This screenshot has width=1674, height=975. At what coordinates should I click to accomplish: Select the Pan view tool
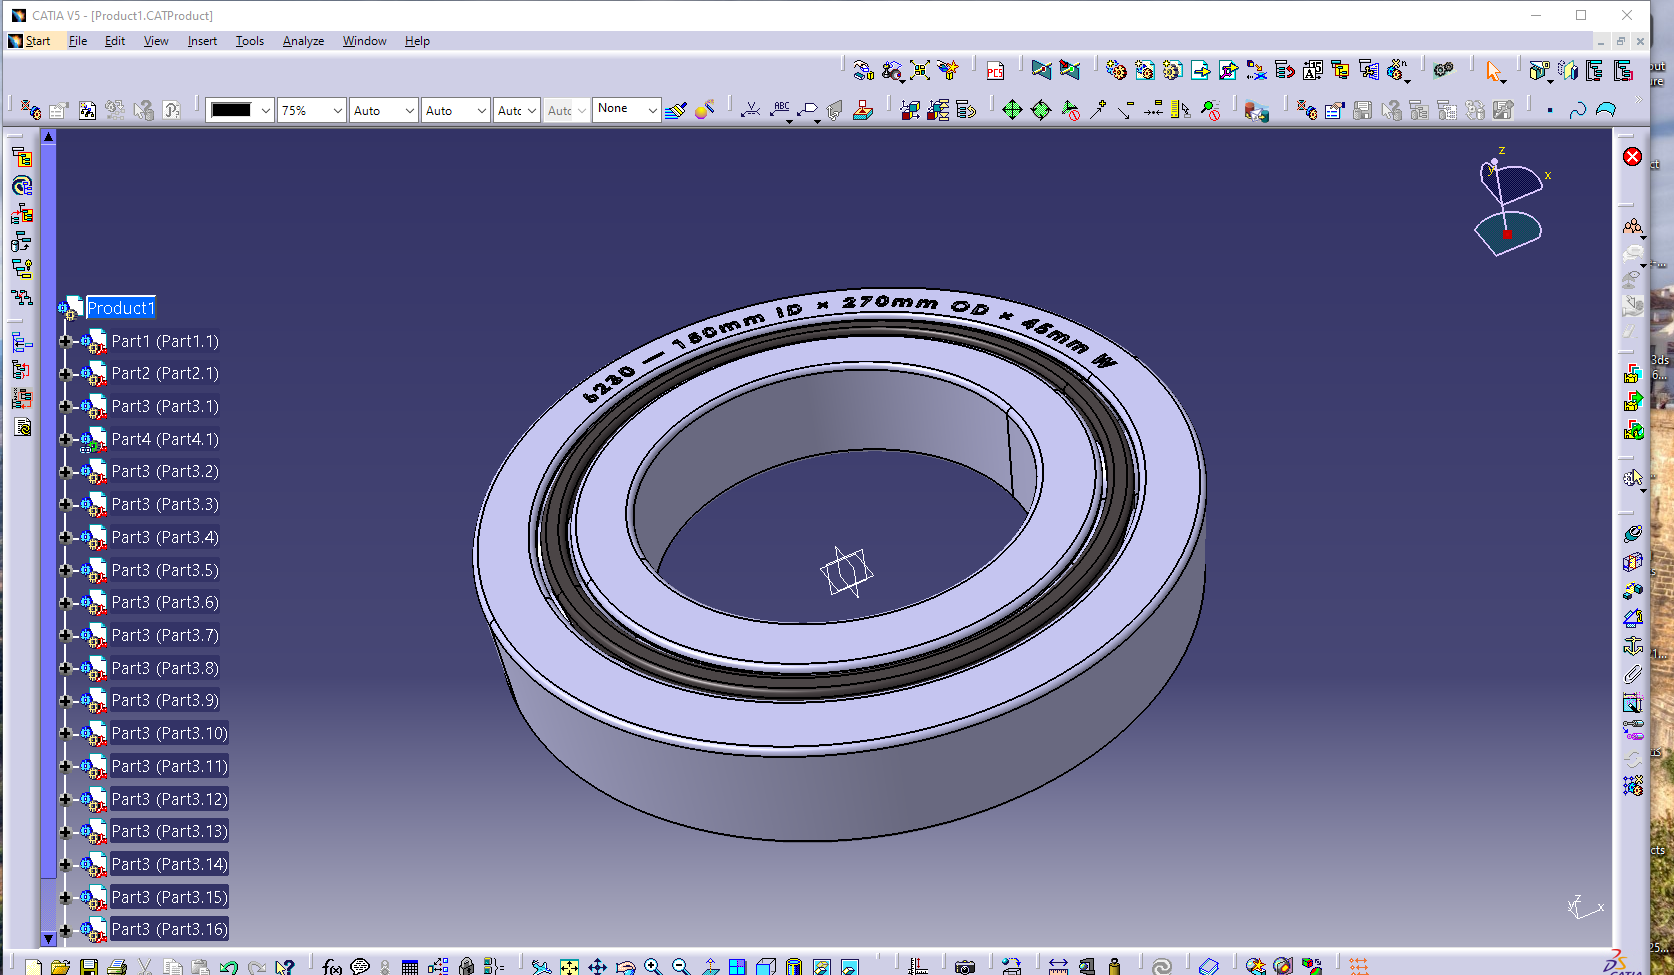[x=597, y=967]
